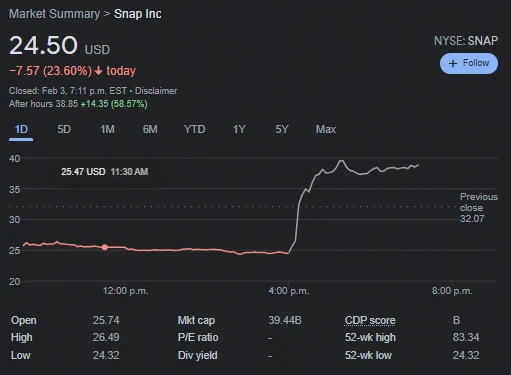The width and height of the screenshot is (511, 375).
Task: Click the NYSE: SNAP ticker label
Action: click(x=466, y=41)
